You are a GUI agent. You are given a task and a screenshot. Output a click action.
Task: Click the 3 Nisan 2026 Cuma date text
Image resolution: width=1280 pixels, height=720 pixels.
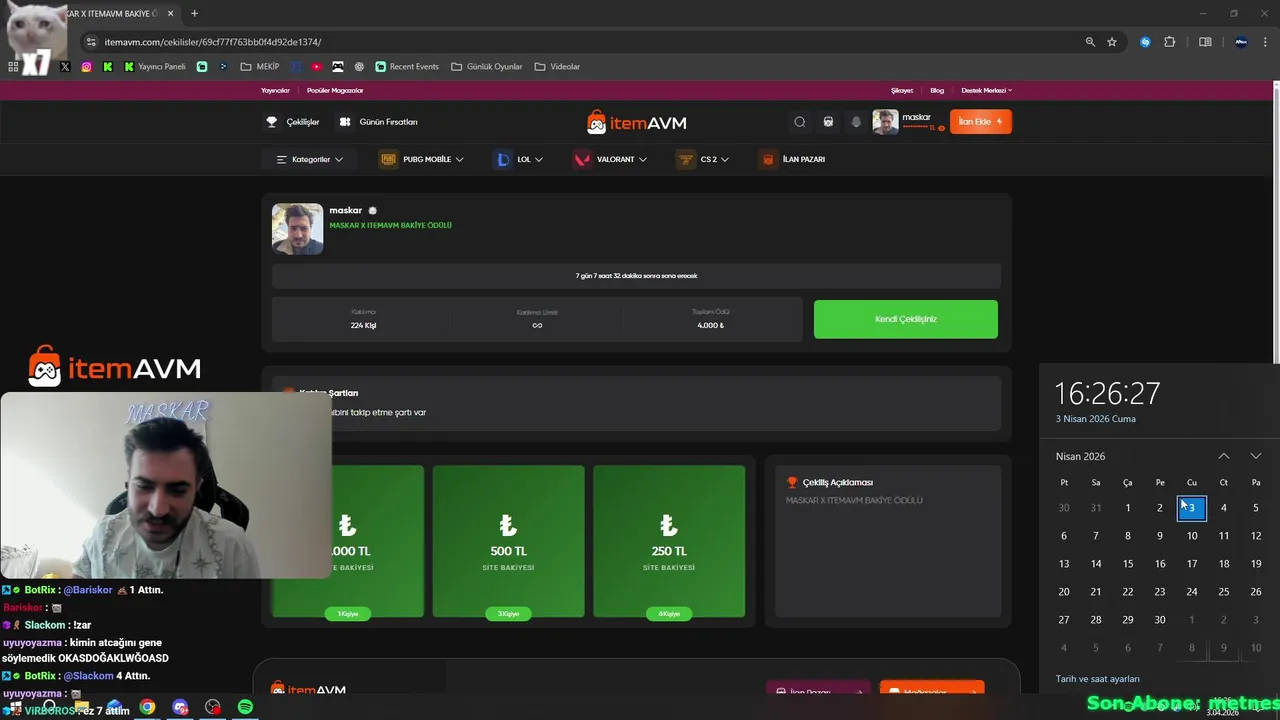[x=1096, y=419]
